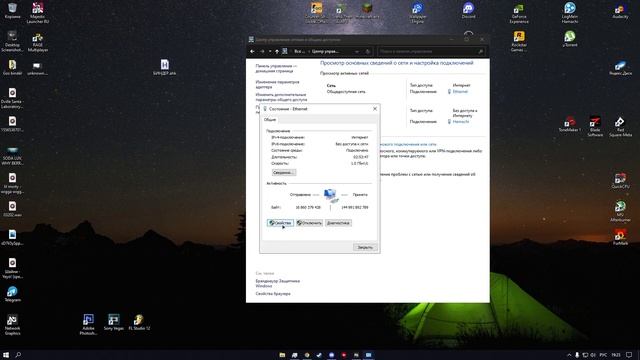This screenshot has height=360, width=640.
Task: Open taskbar search magnifier
Action: point(18,355)
